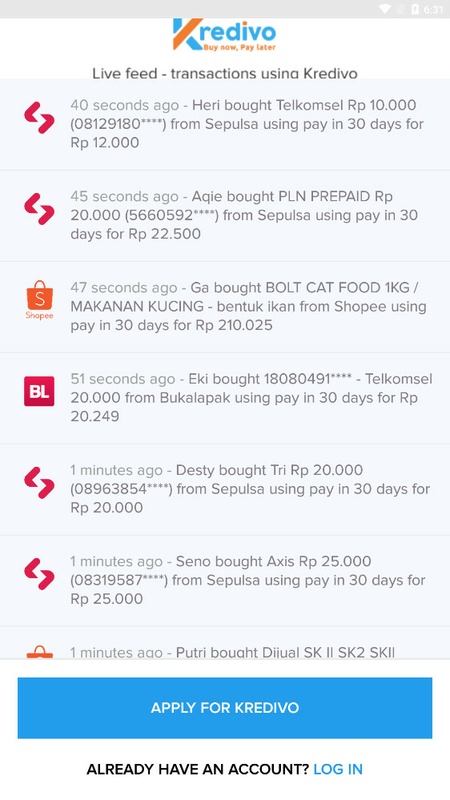Tap the battery icon in status bar
This screenshot has height=800, width=450.
415,9
